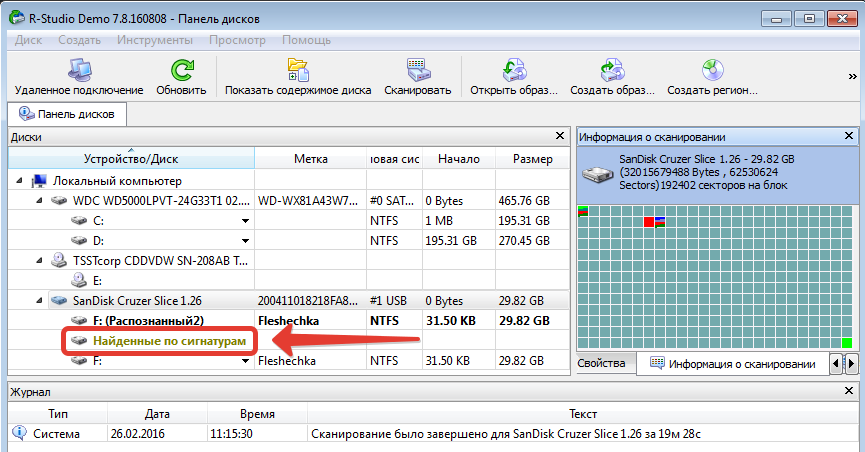The width and height of the screenshot is (865, 452).
Task: Sort by the Размер column header
Action: click(532, 159)
